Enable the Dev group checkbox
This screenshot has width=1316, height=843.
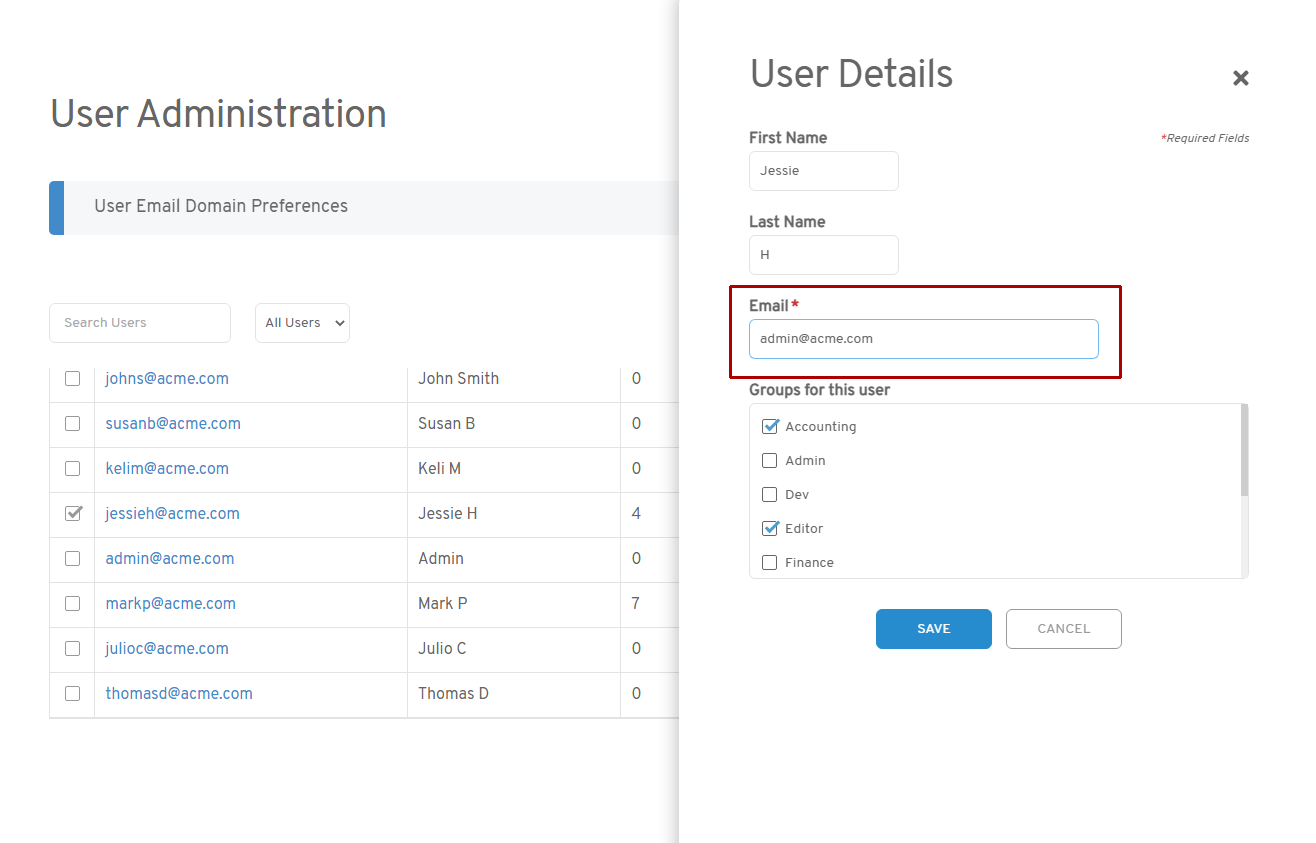pos(770,495)
